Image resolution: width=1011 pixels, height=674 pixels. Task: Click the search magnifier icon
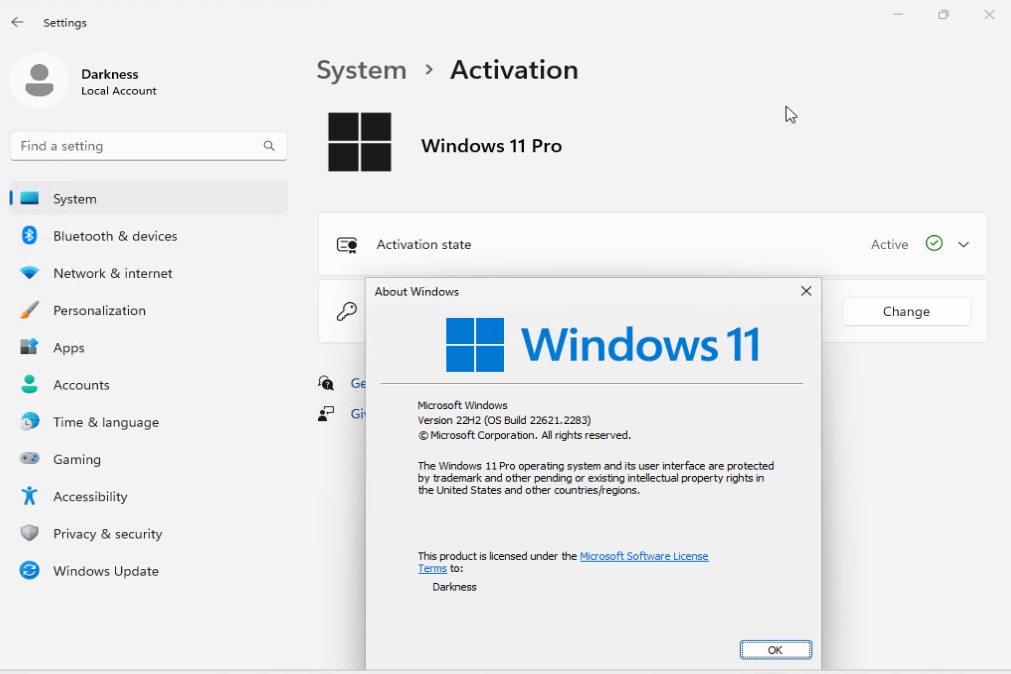pyautogui.click(x=269, y=146)
